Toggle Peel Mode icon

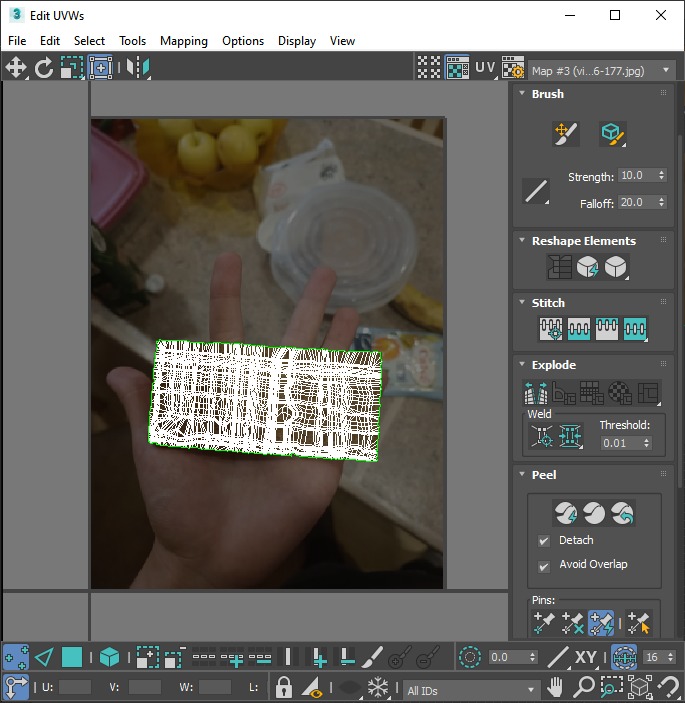(x=594, y=513)
